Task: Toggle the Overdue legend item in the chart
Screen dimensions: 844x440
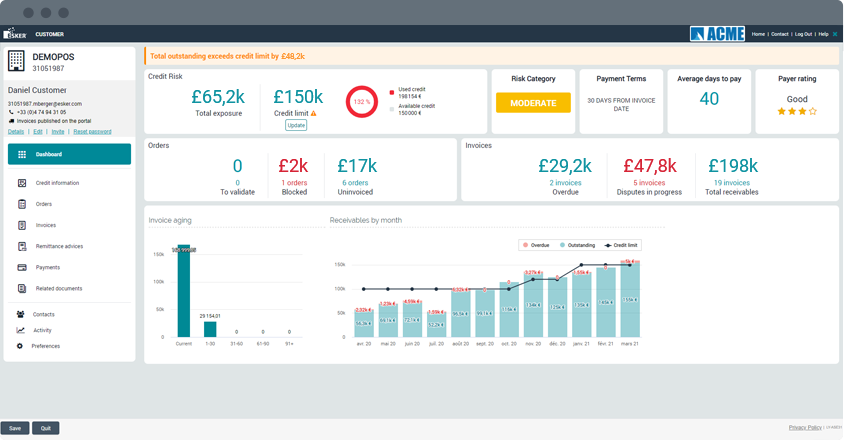Action: [536, 245]
